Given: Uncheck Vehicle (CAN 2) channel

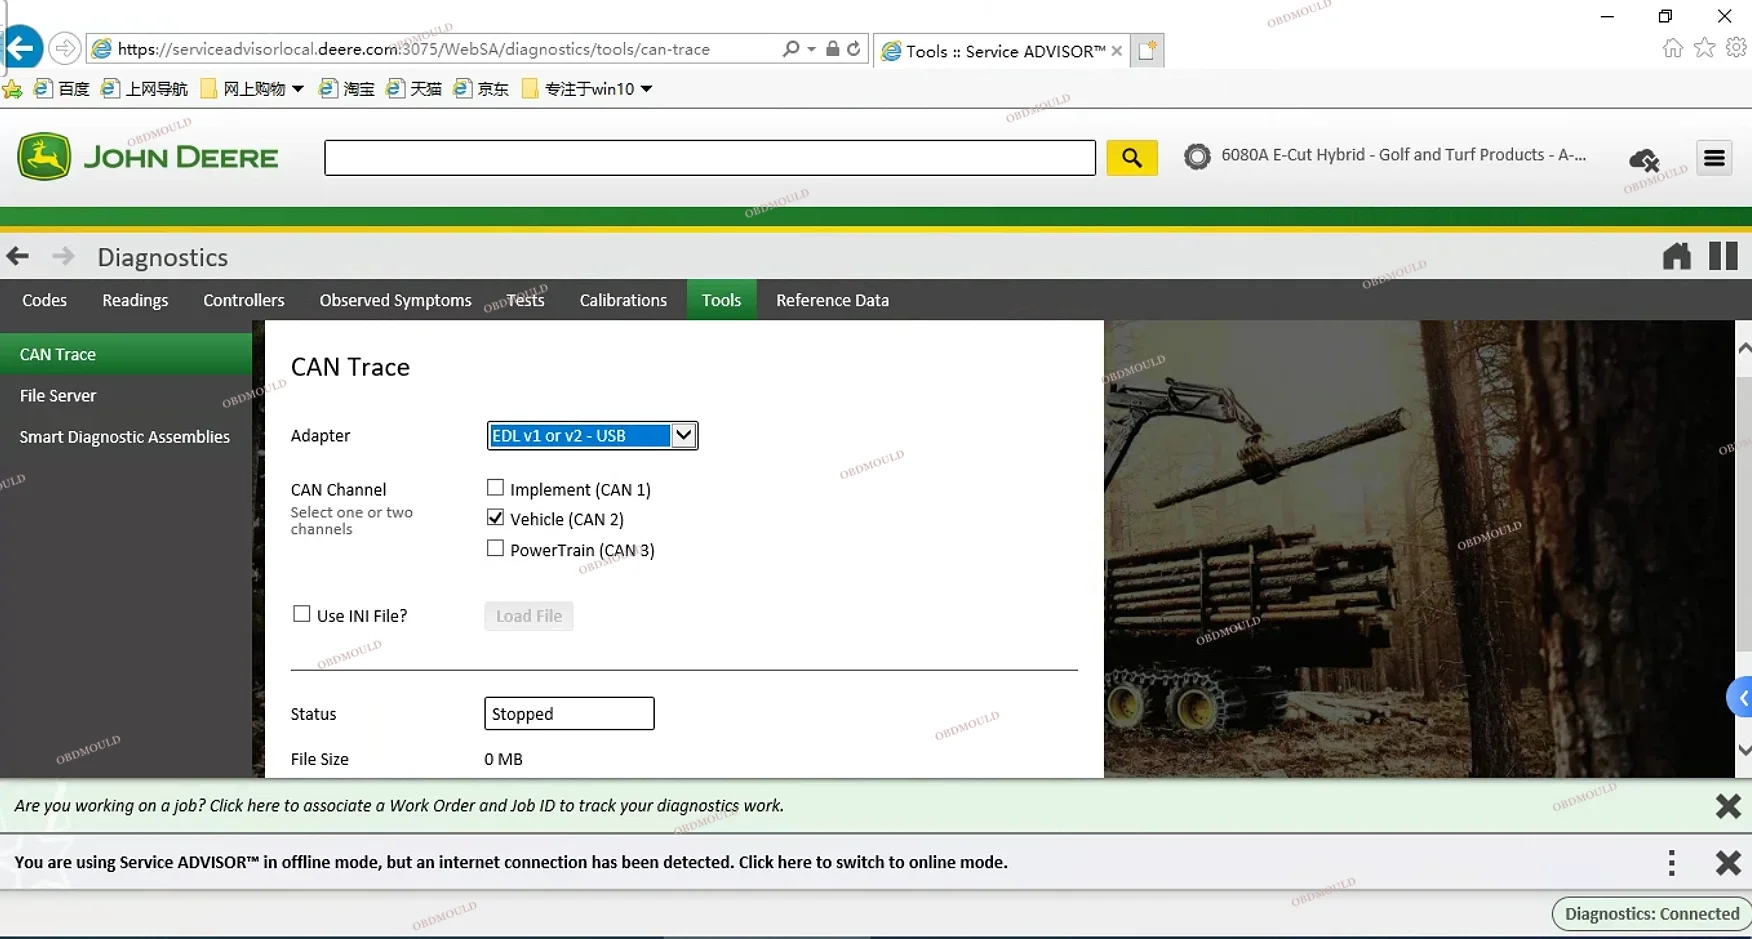Looking at the screenshot, I should 495,518.
